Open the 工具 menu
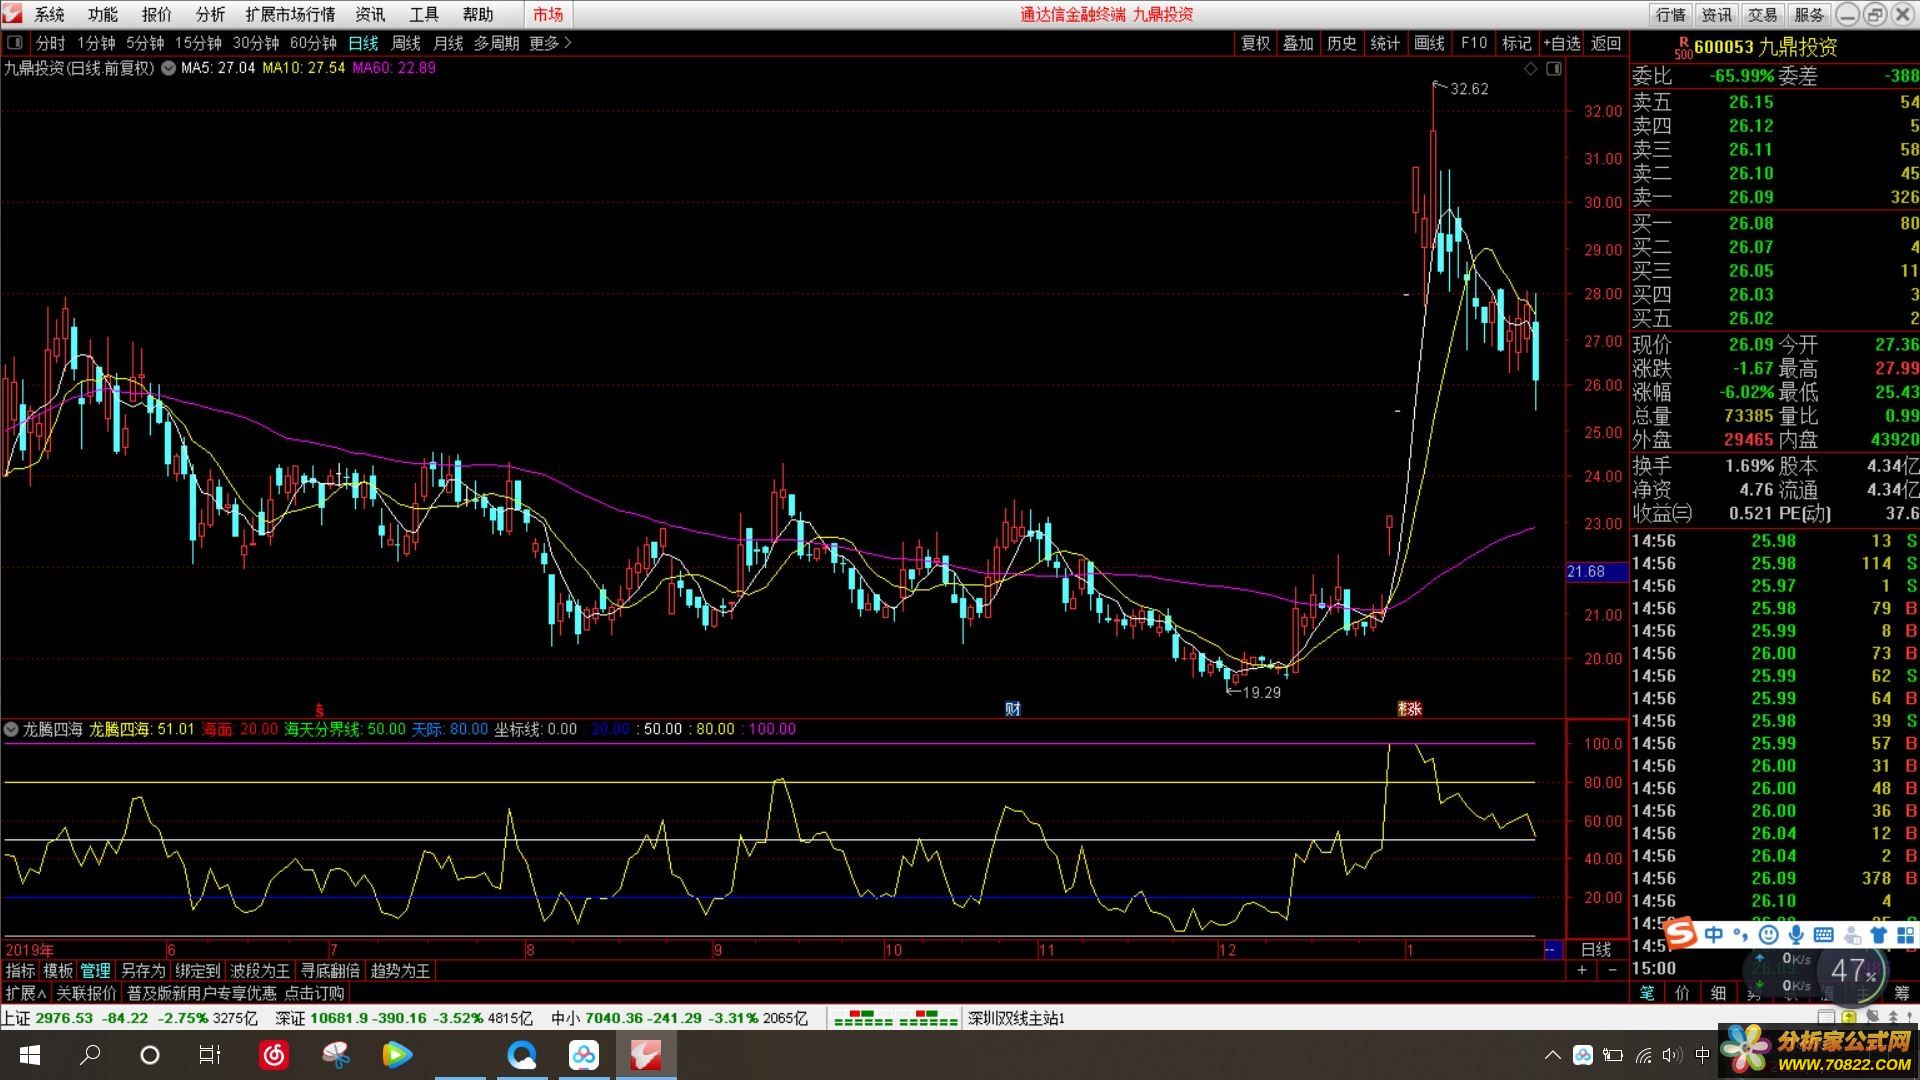Viewport: 1920px width, 1080px height. click(x=424, y=14)
